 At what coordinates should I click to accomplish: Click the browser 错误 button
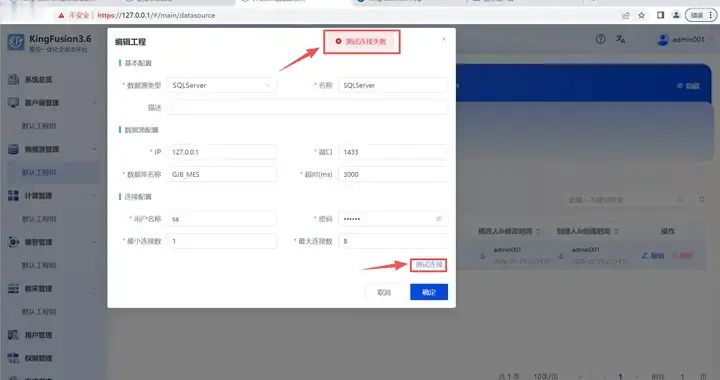click(x=697, y=15)
